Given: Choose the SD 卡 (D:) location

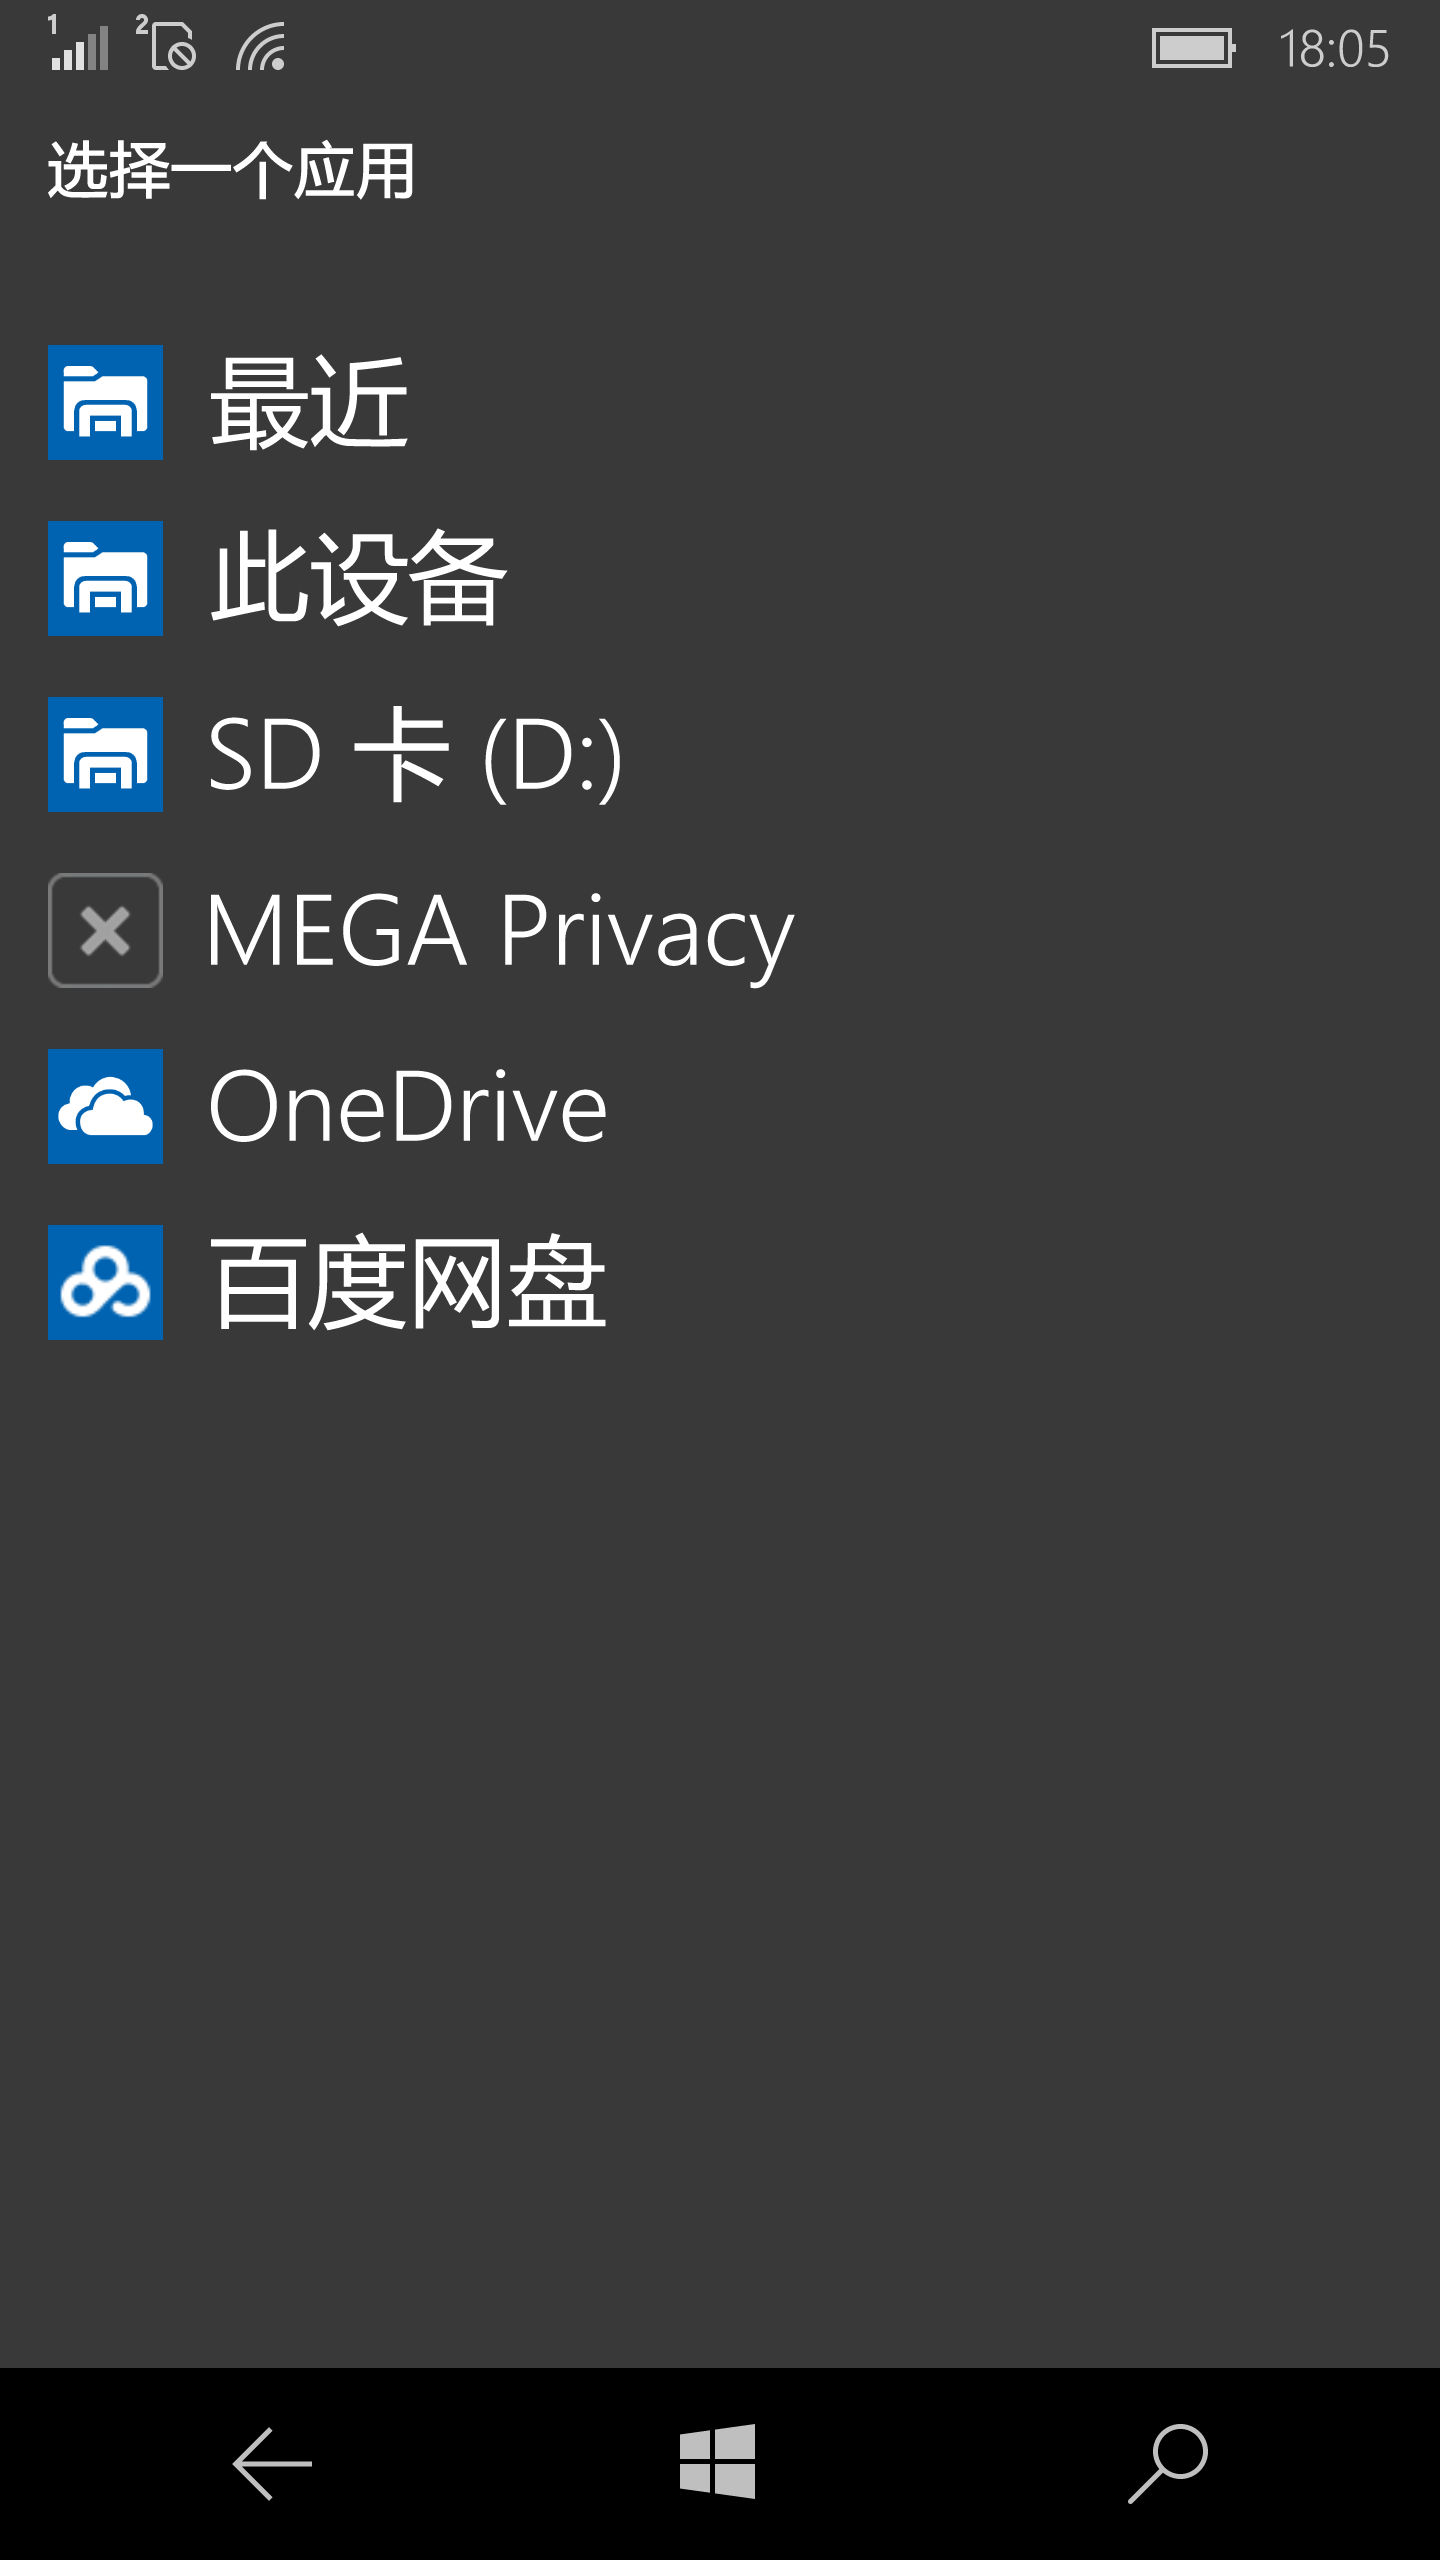Looking at the screenshot, I should point(415,755).
